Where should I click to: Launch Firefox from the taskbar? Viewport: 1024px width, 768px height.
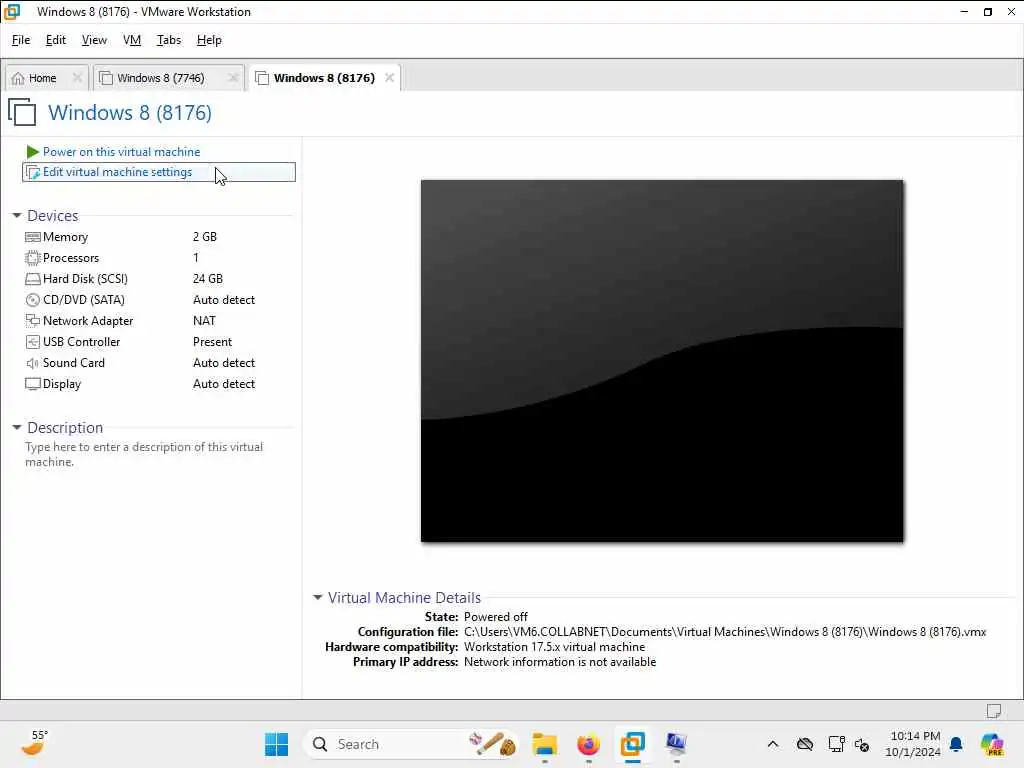point(588,744)
